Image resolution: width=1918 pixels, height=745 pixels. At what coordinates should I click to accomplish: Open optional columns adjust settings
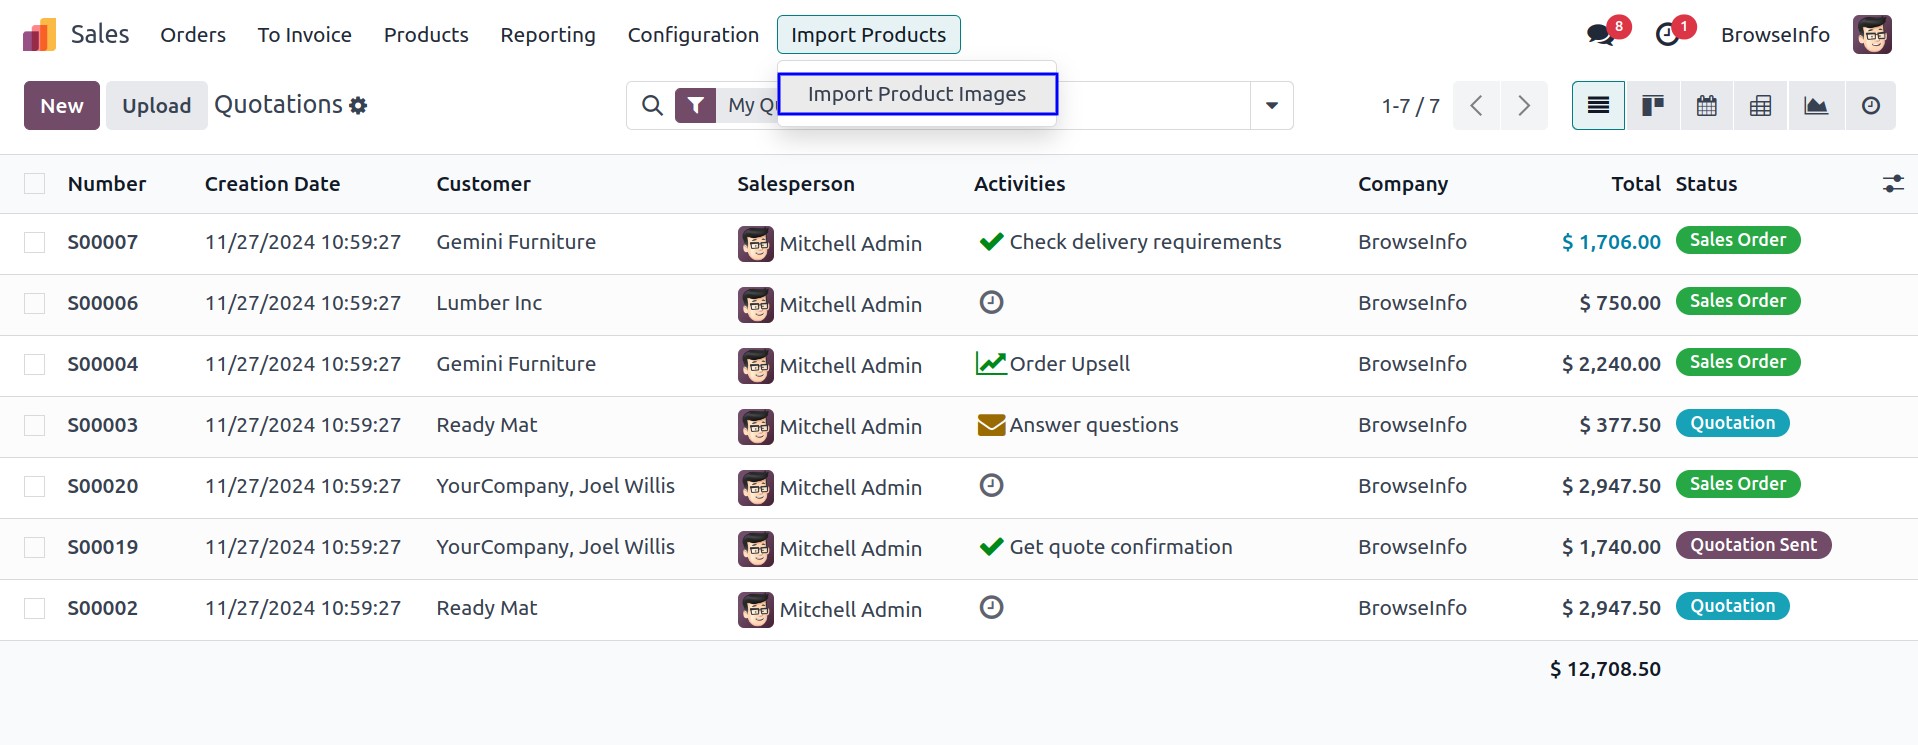click(1892, 184)
